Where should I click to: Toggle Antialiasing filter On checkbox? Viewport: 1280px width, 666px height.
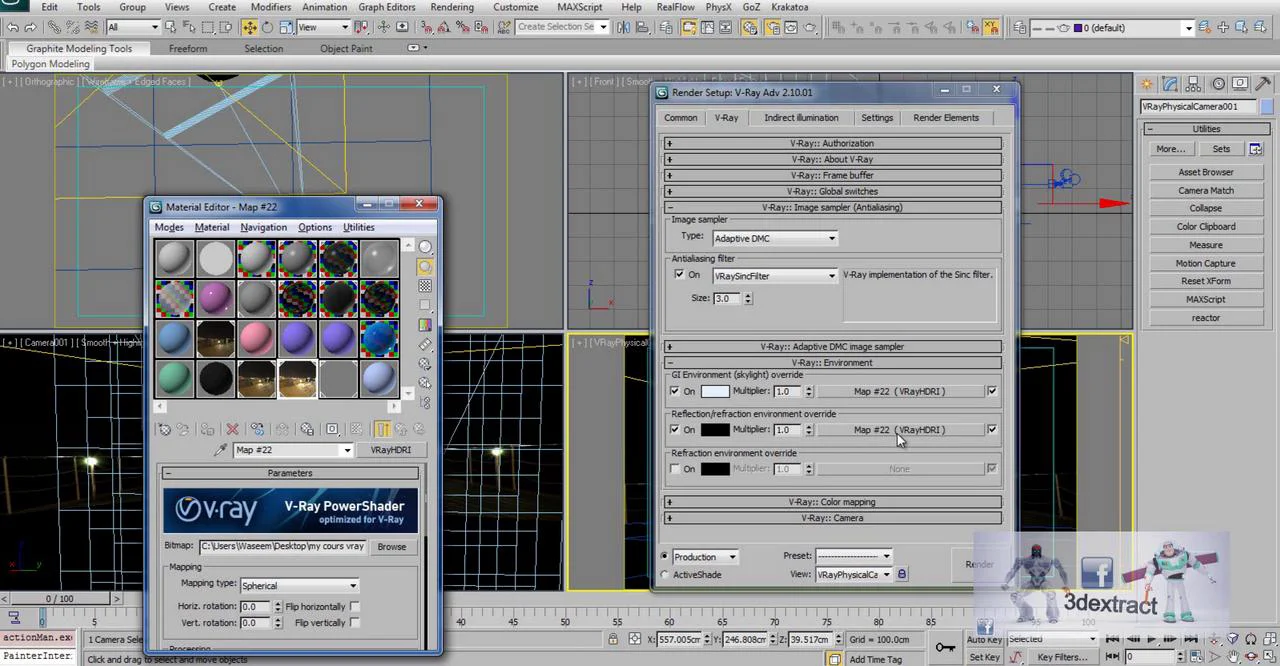680,274
